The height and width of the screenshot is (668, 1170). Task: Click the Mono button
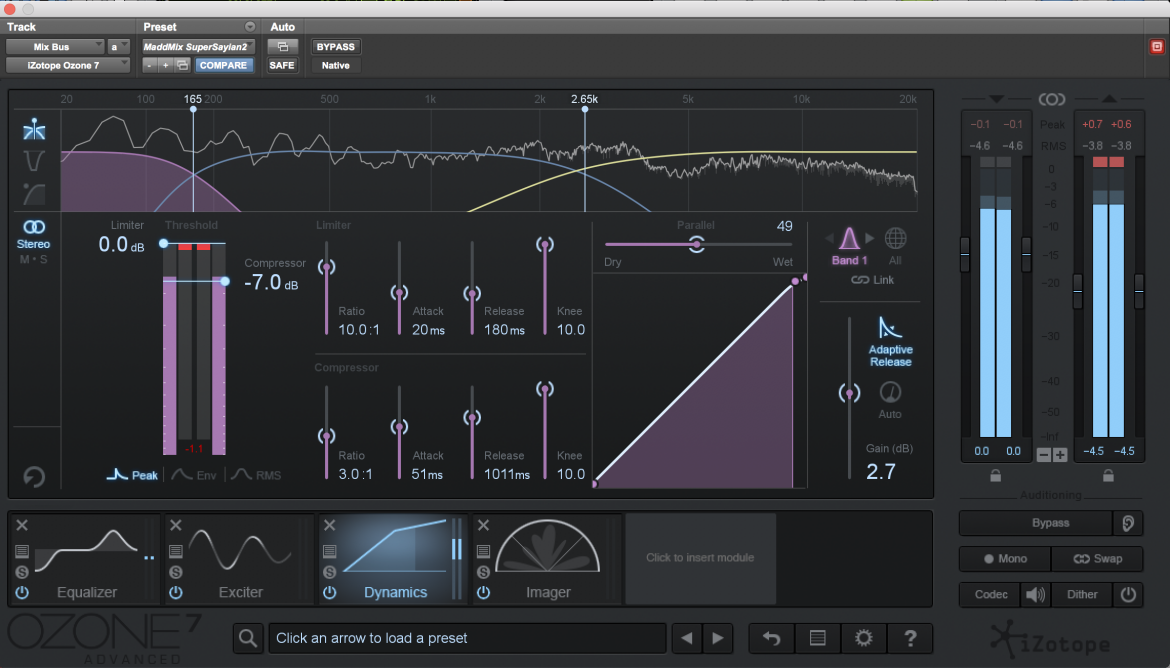coord(1005,558)
